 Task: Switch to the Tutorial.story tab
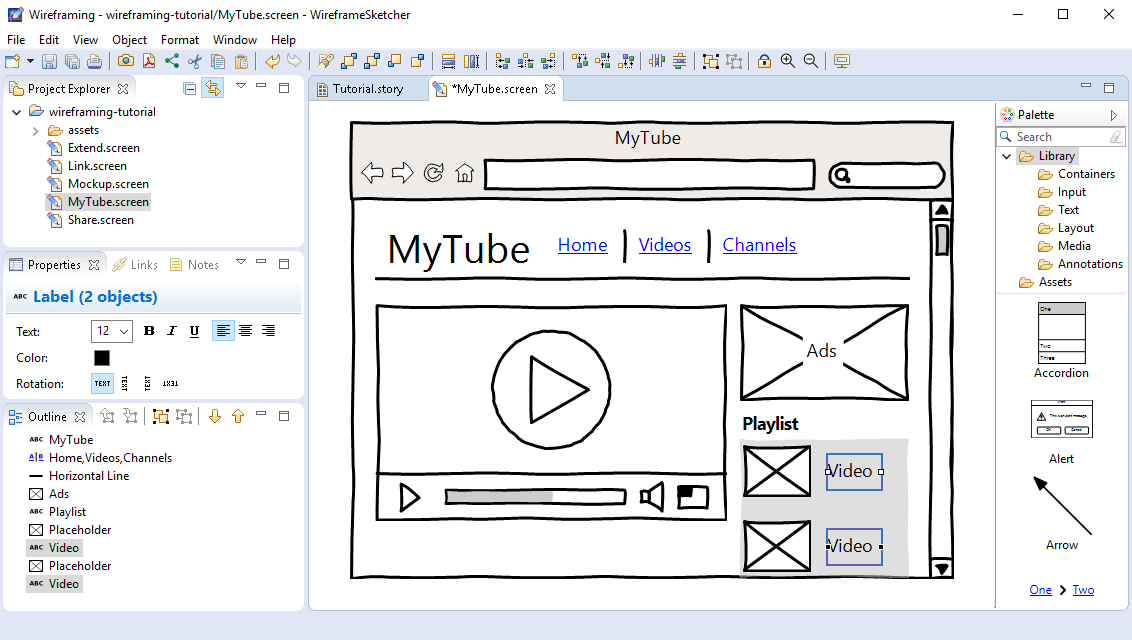[366, 88]
